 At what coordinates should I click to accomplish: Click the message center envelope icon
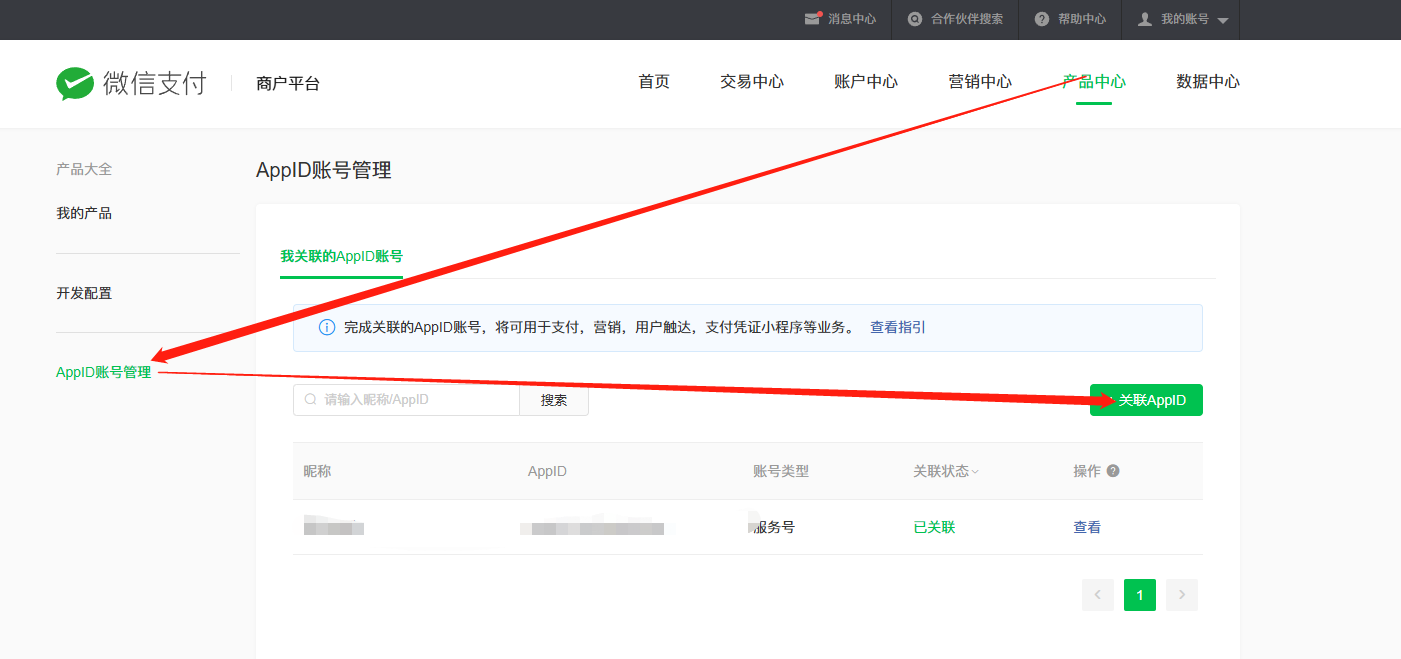click(x=813, y=19)
